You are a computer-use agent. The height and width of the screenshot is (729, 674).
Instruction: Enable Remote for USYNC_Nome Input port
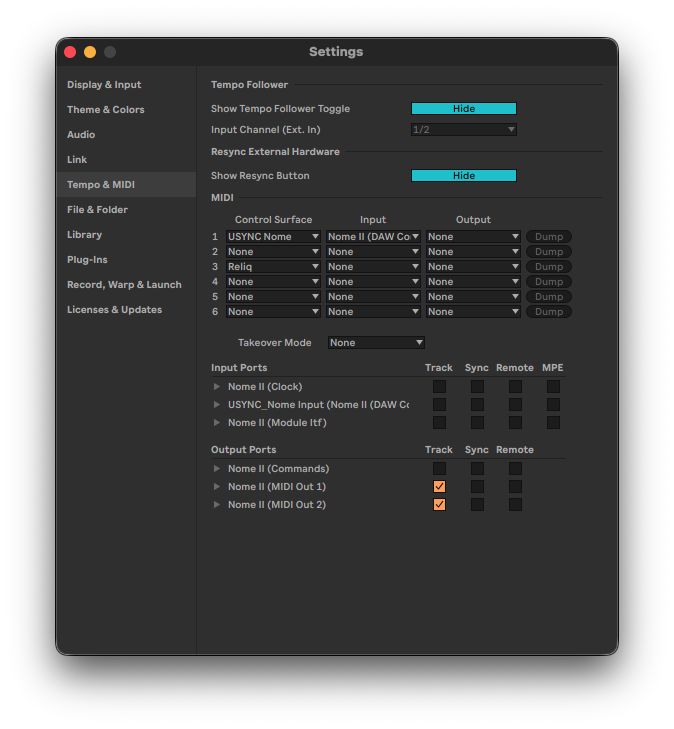tap(515, 405)
